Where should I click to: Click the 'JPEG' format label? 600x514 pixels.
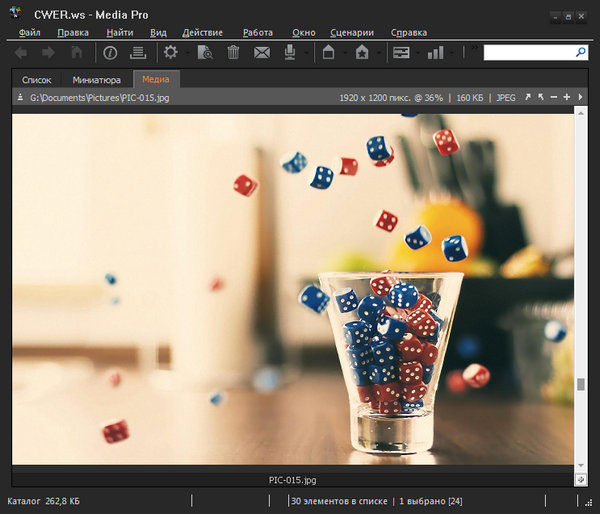pyautogui.click(x=505, y=98)
